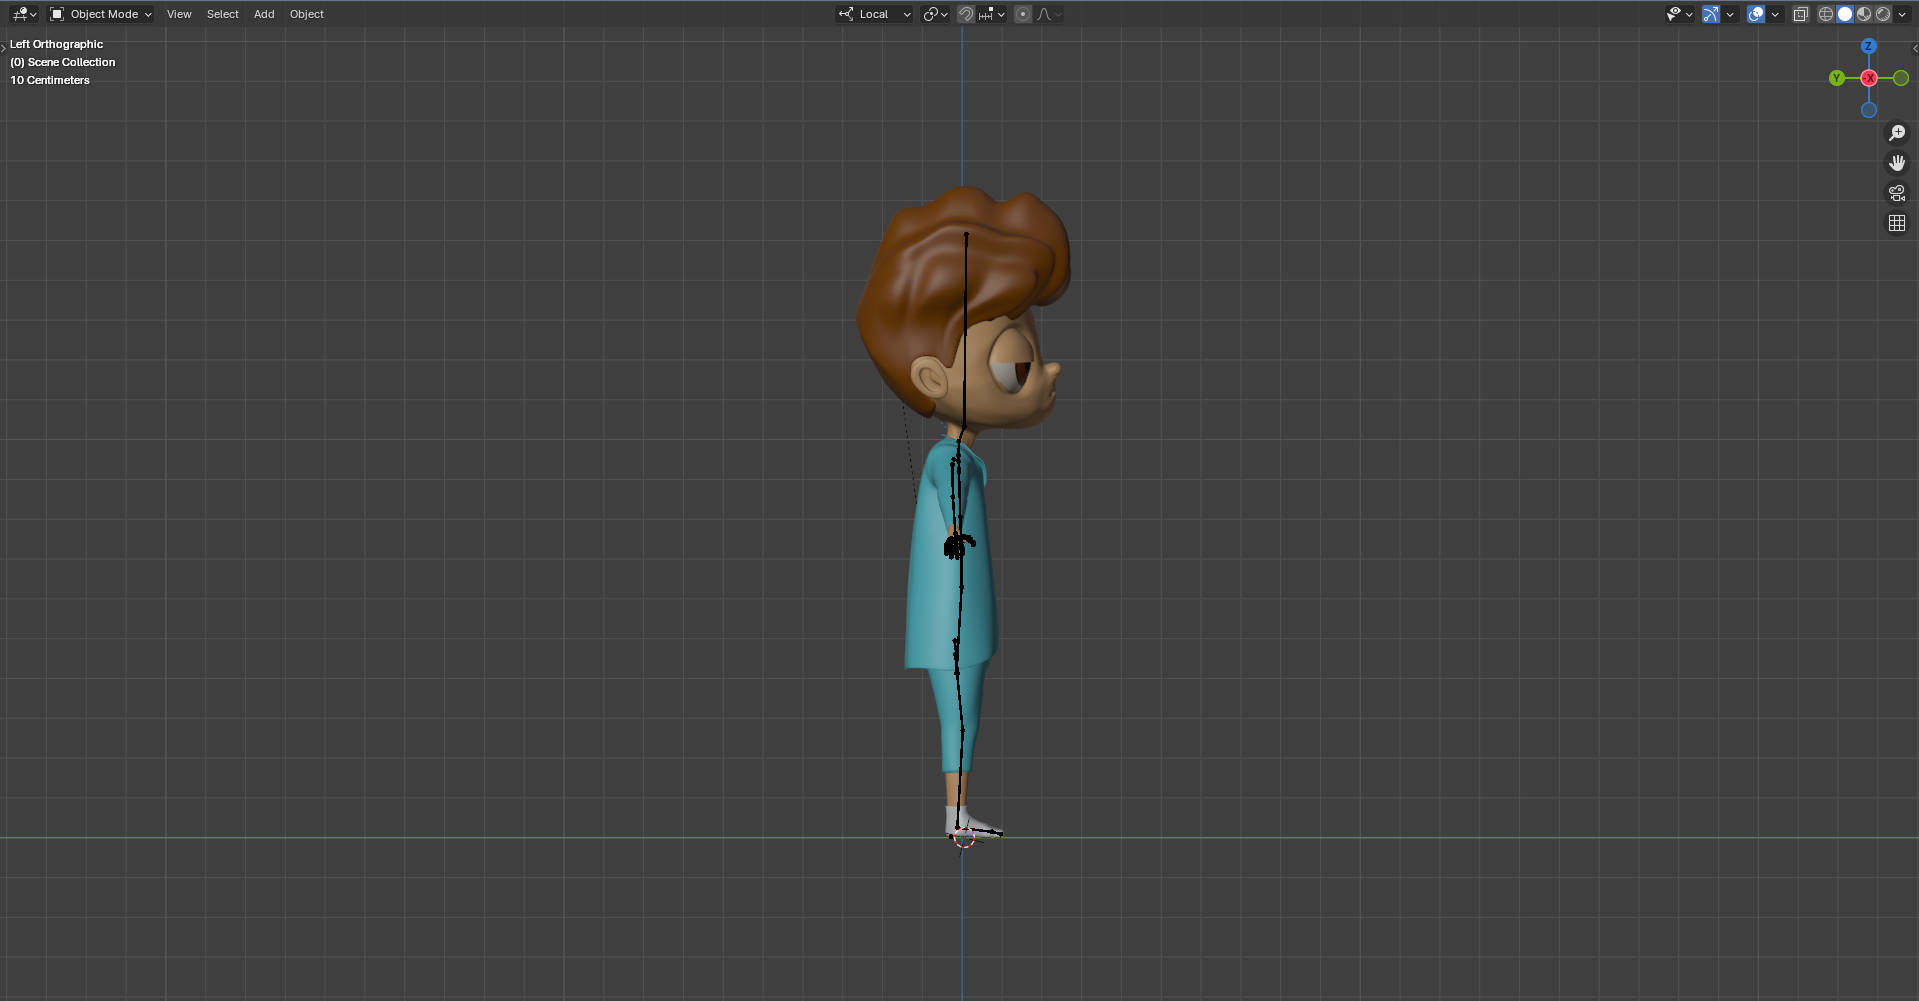The width and height of the screenshot is (1919, 1001).
Task: Open the Add menu
Action: 264,14
